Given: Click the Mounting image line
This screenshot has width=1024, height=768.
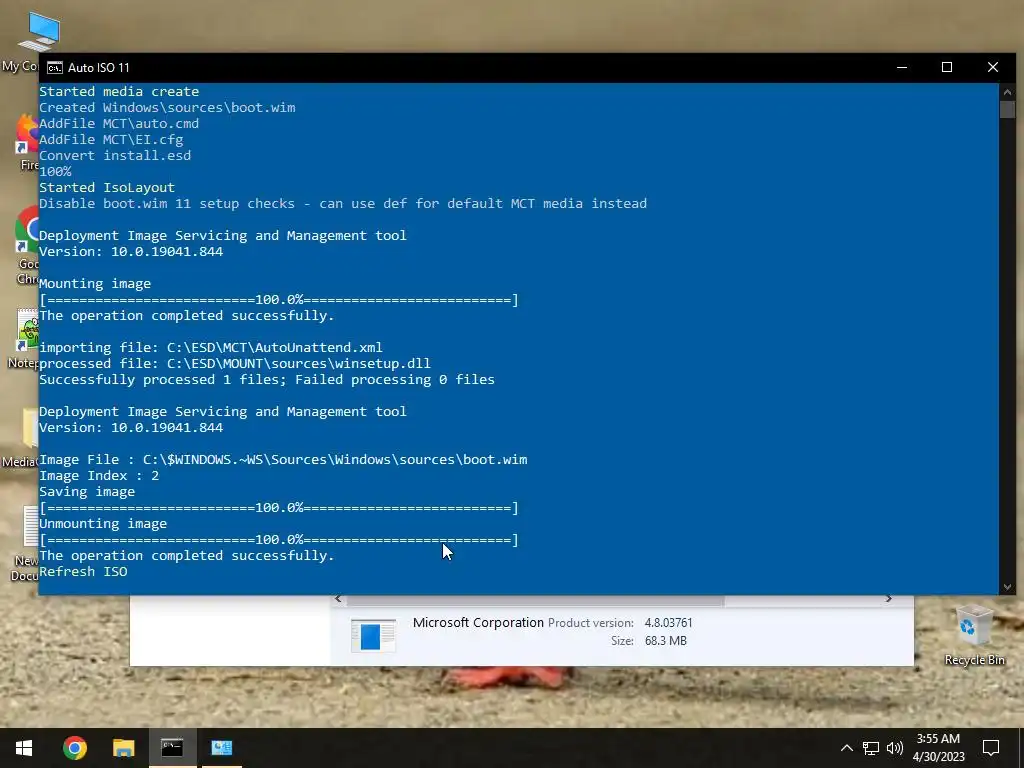Looking at the screenshot, I should 95,283.
